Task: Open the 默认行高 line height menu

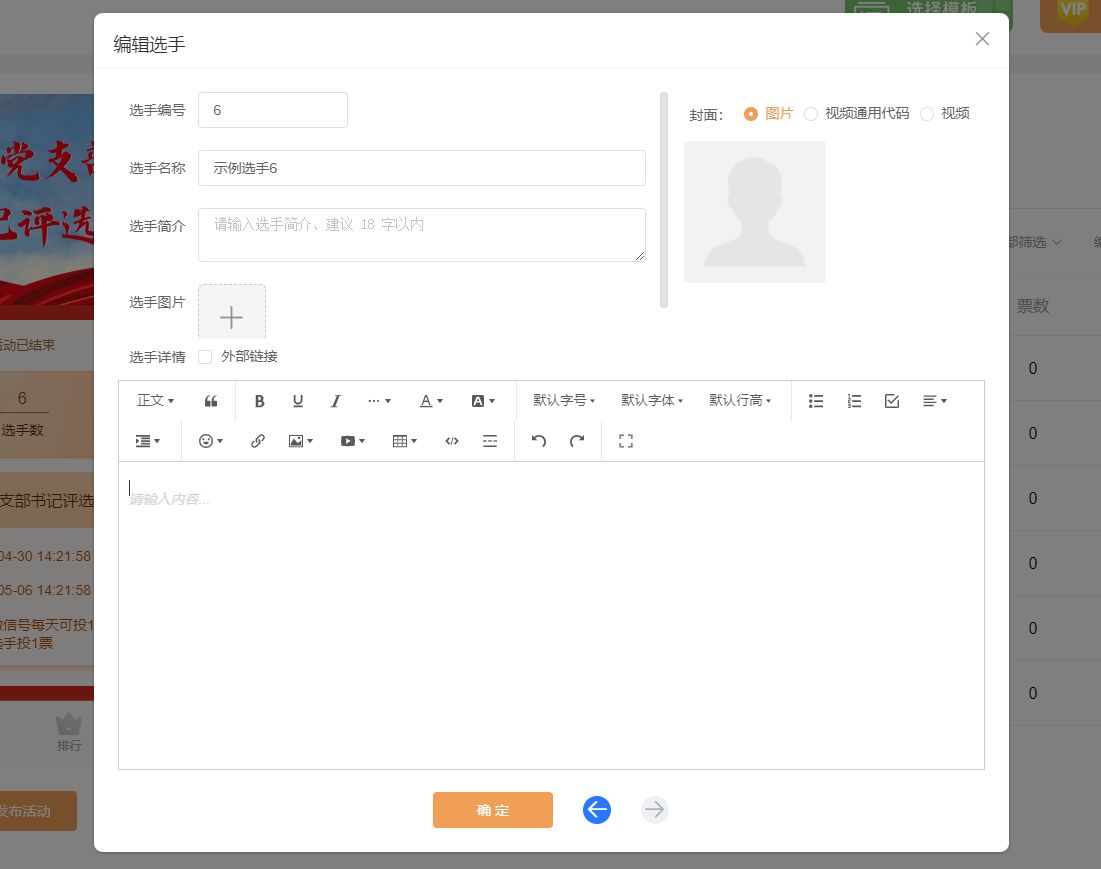Action: tap(740, 401)
